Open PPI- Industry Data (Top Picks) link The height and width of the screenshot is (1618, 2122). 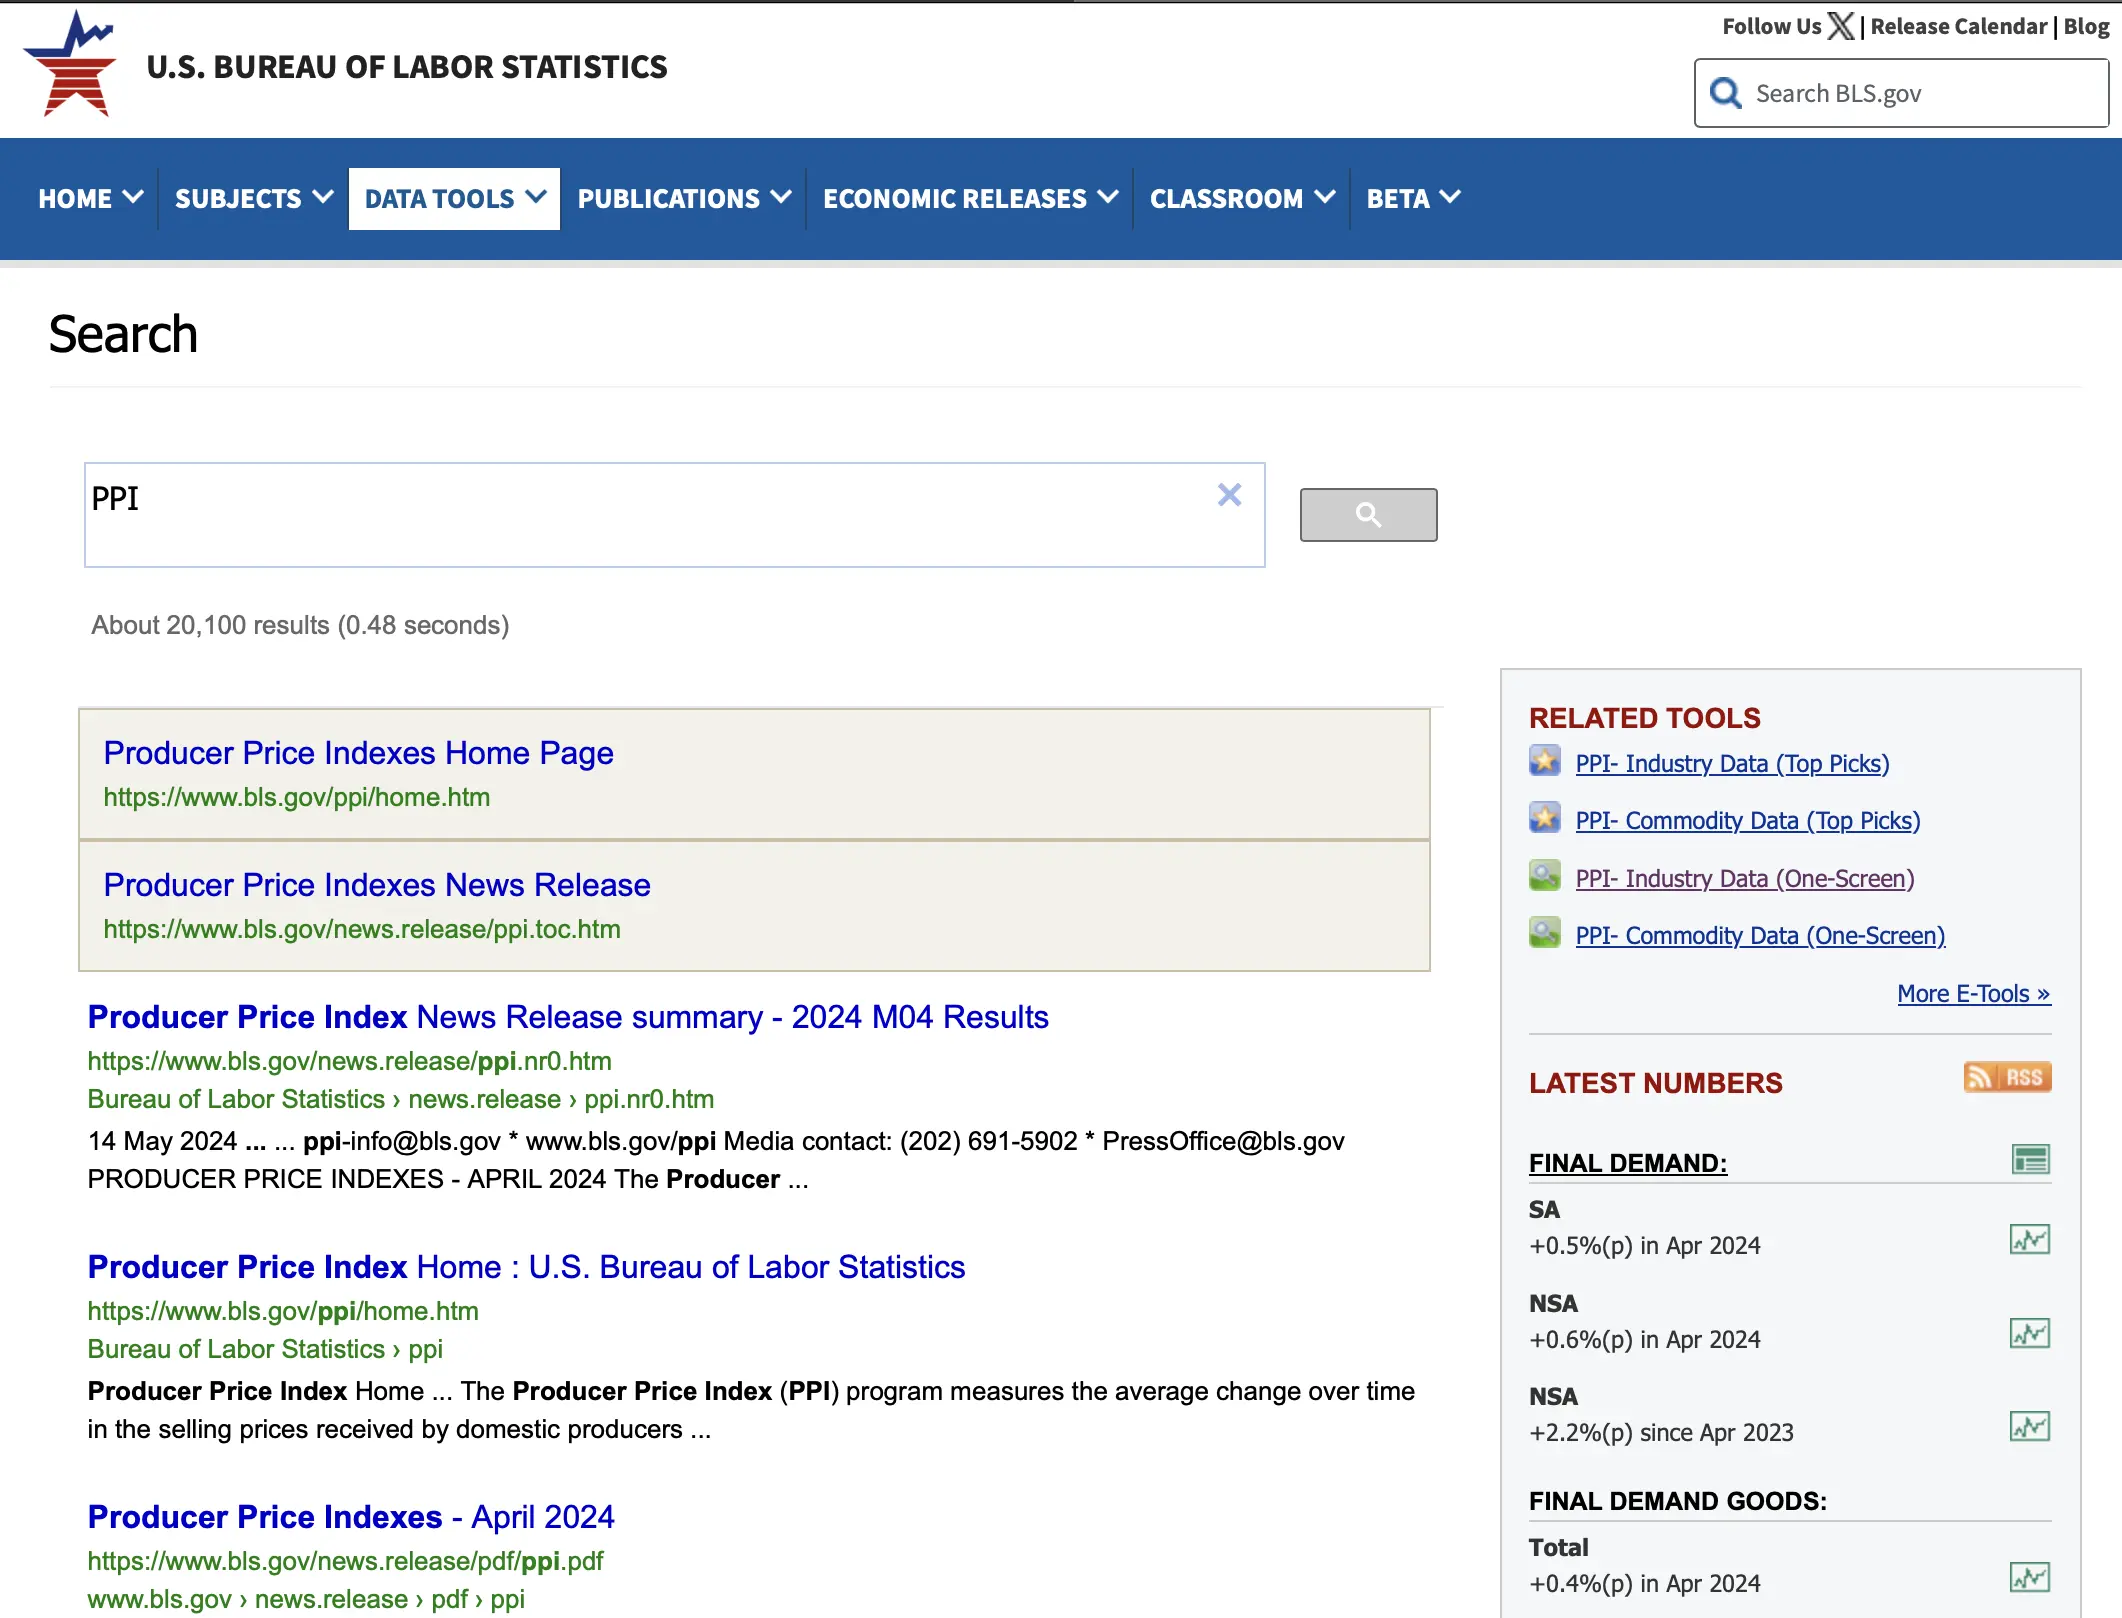tap(1732, 764)
